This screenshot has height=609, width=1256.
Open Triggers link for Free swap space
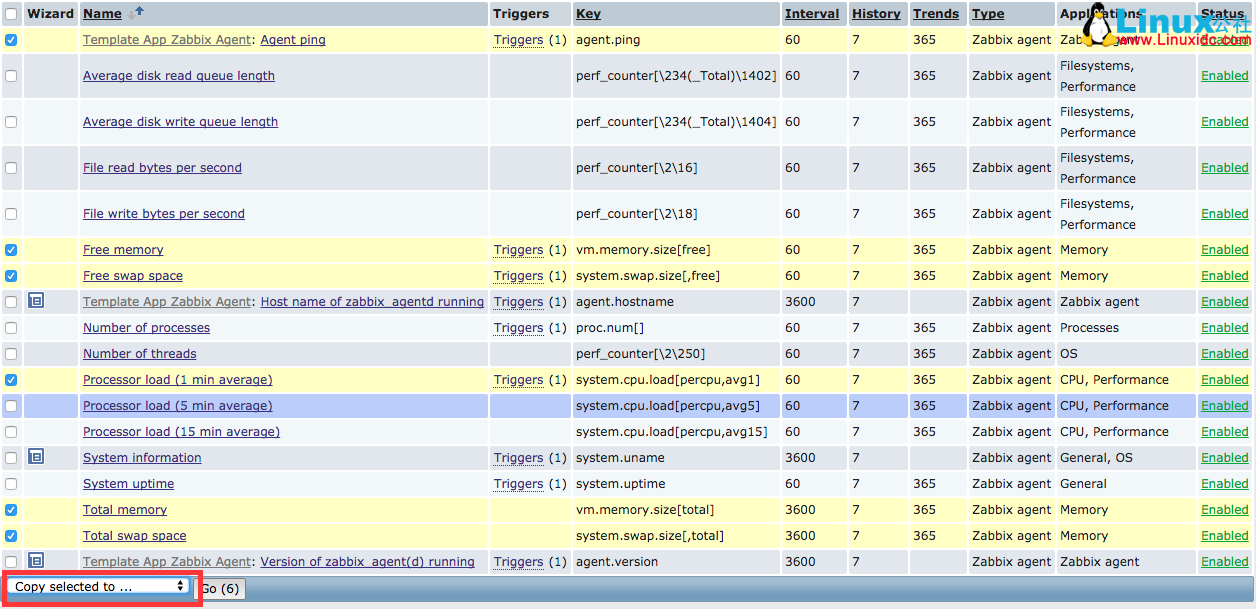coord(518,276)
